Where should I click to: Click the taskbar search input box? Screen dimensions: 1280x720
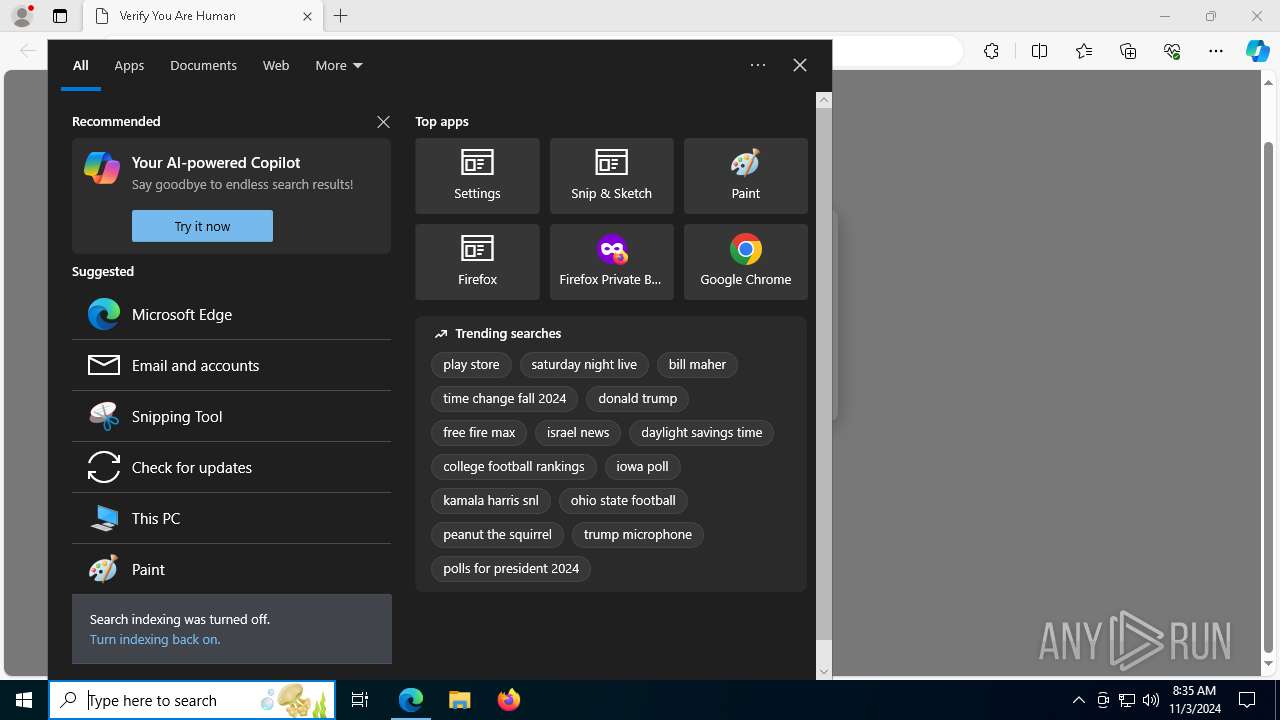pos(192,700)
